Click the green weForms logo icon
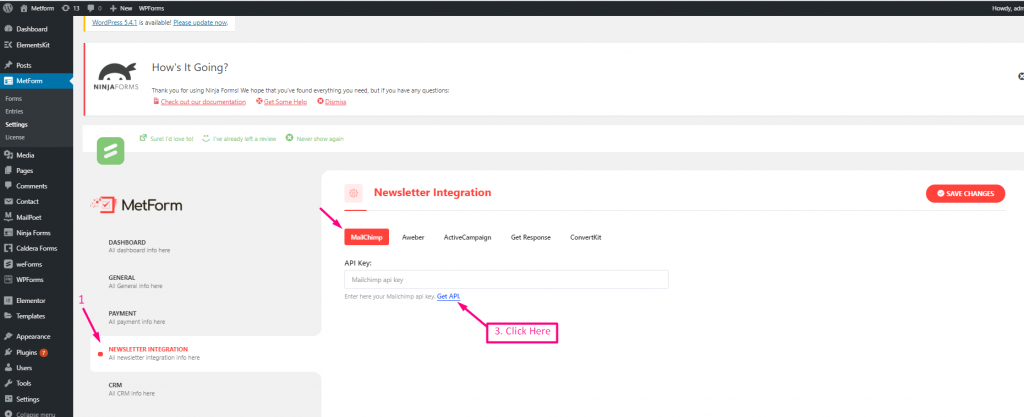 [x=110, y=151]
